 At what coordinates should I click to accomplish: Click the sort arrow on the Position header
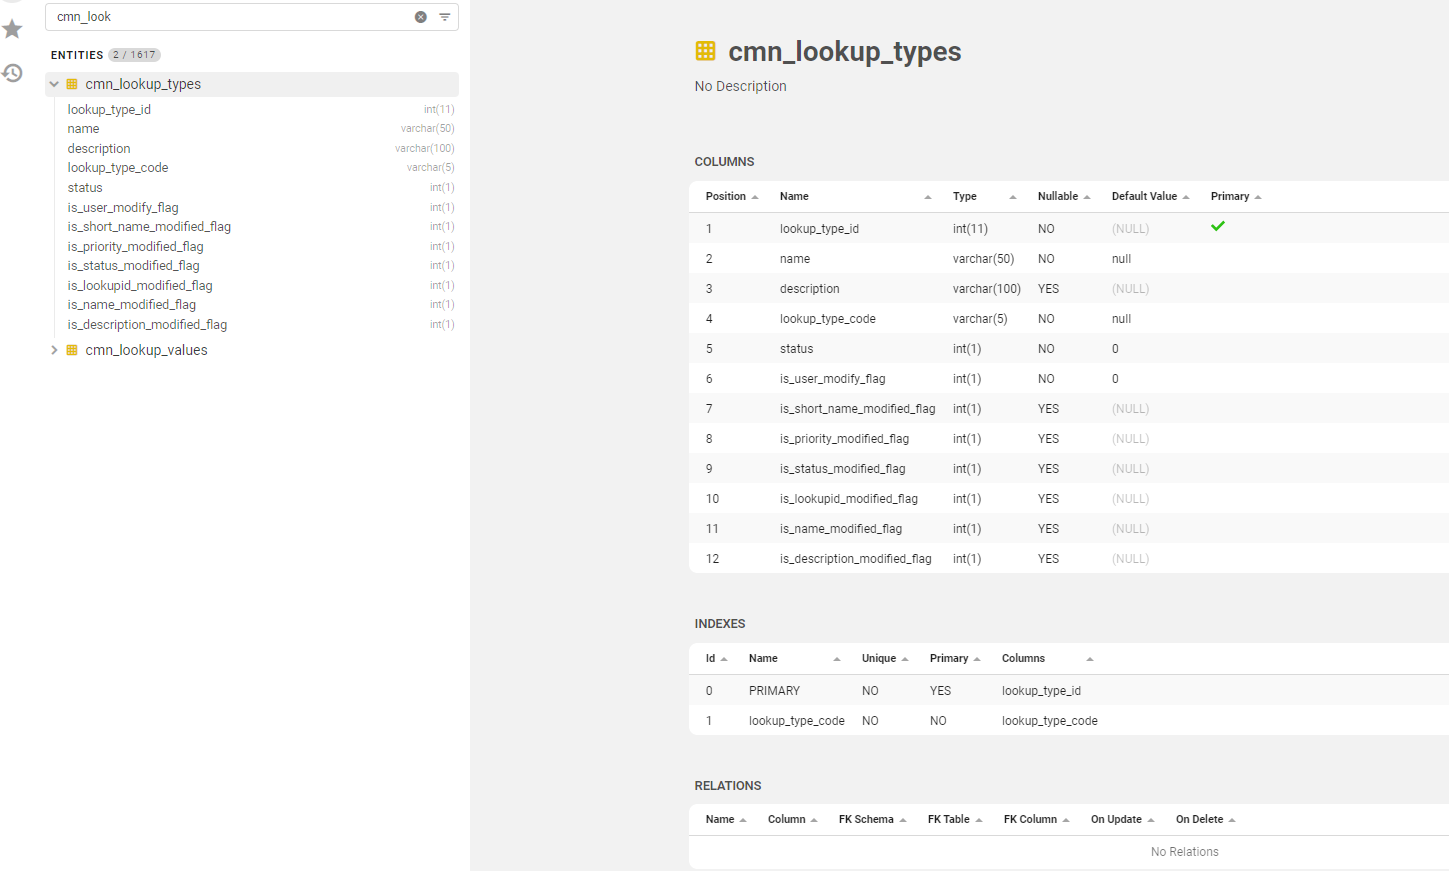pyautogui.click(x=756, y=196)
